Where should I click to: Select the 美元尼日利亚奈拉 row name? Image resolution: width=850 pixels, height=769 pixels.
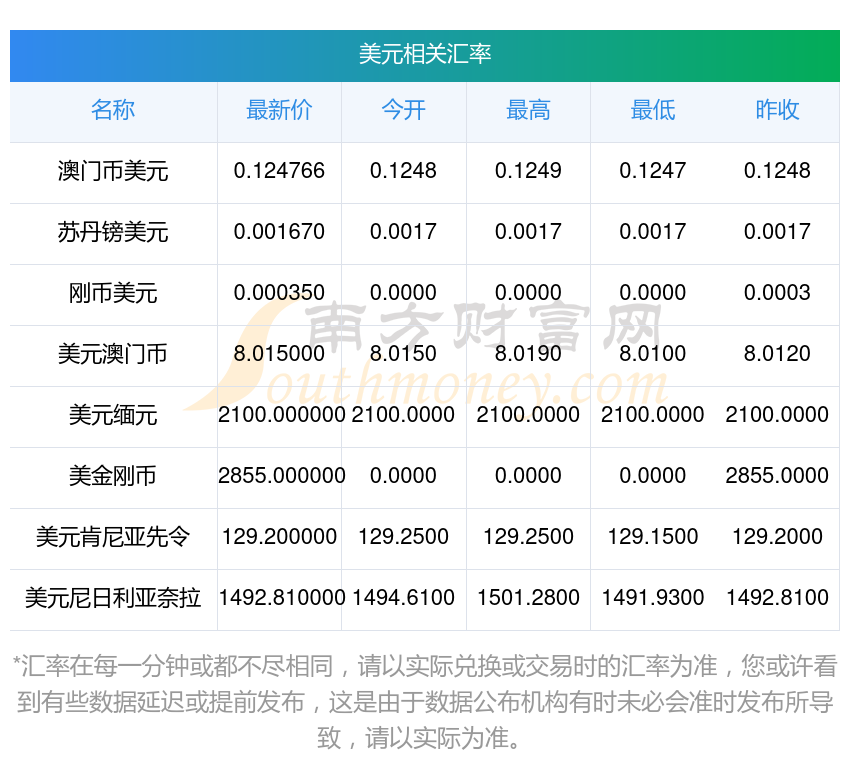point(113,598)
